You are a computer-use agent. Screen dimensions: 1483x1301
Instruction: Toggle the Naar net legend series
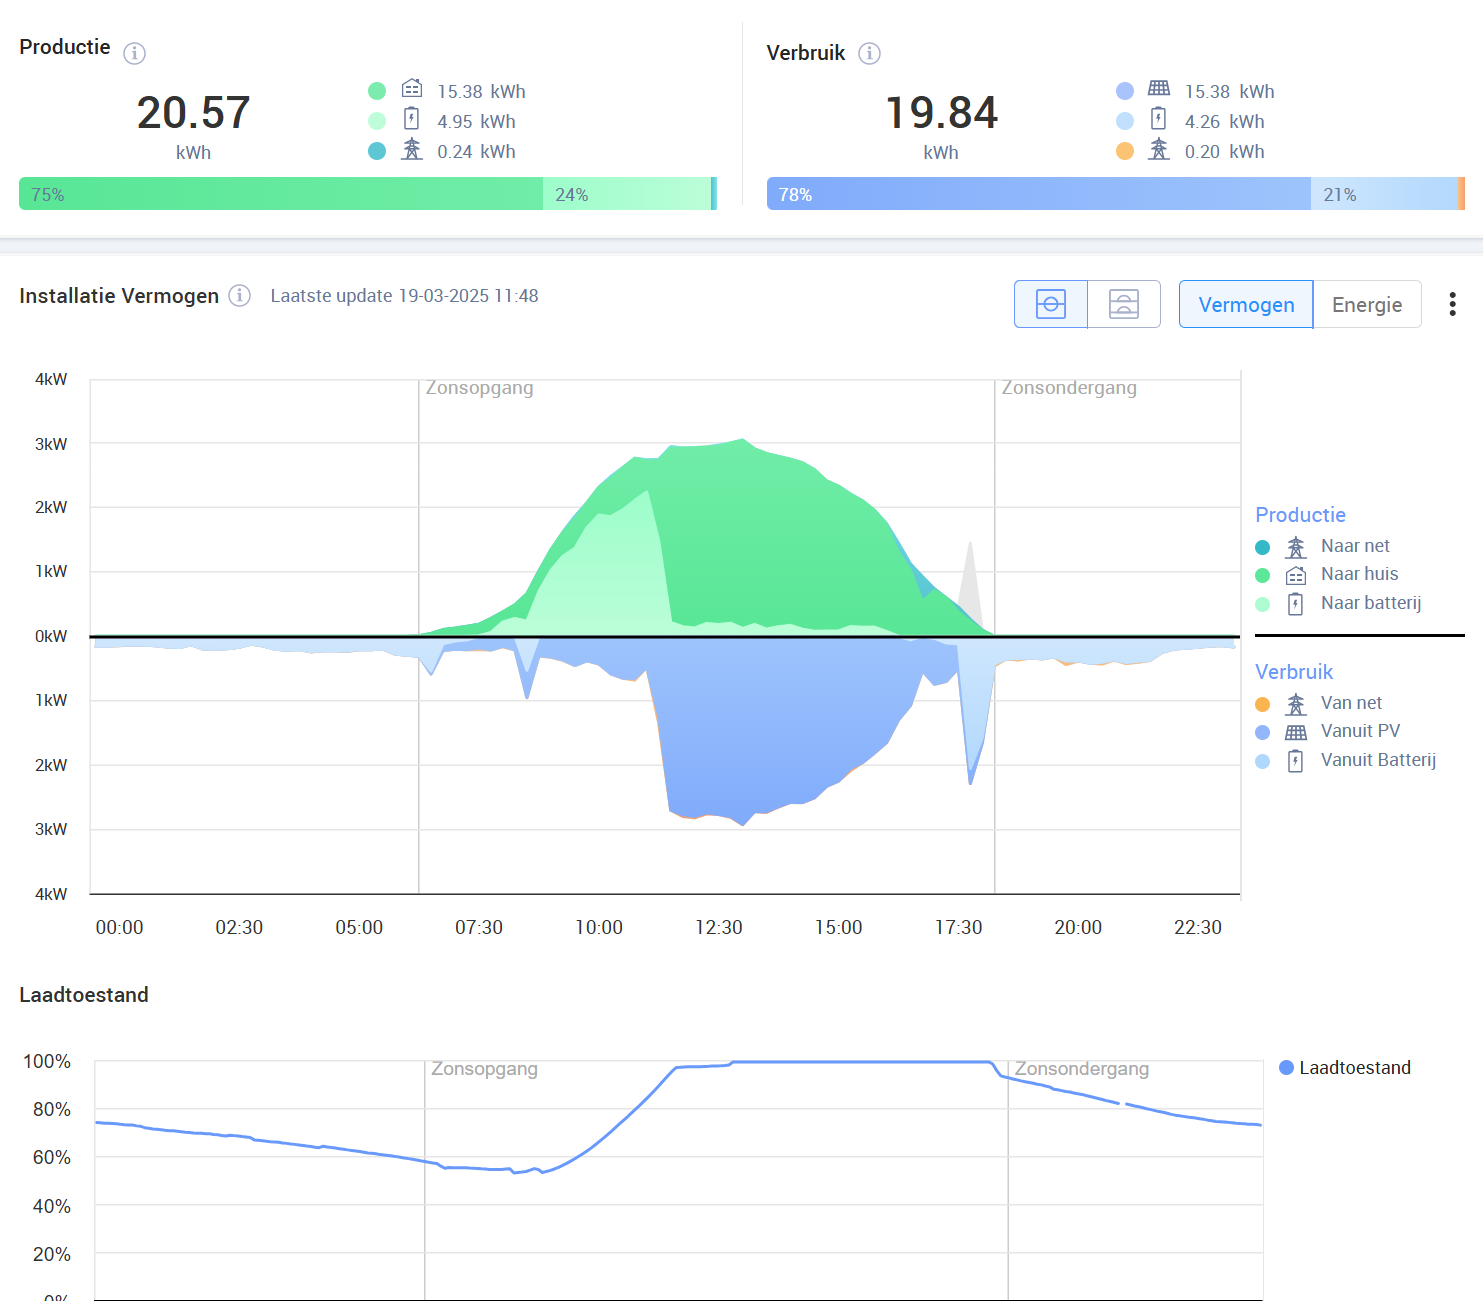point(1354,546)
